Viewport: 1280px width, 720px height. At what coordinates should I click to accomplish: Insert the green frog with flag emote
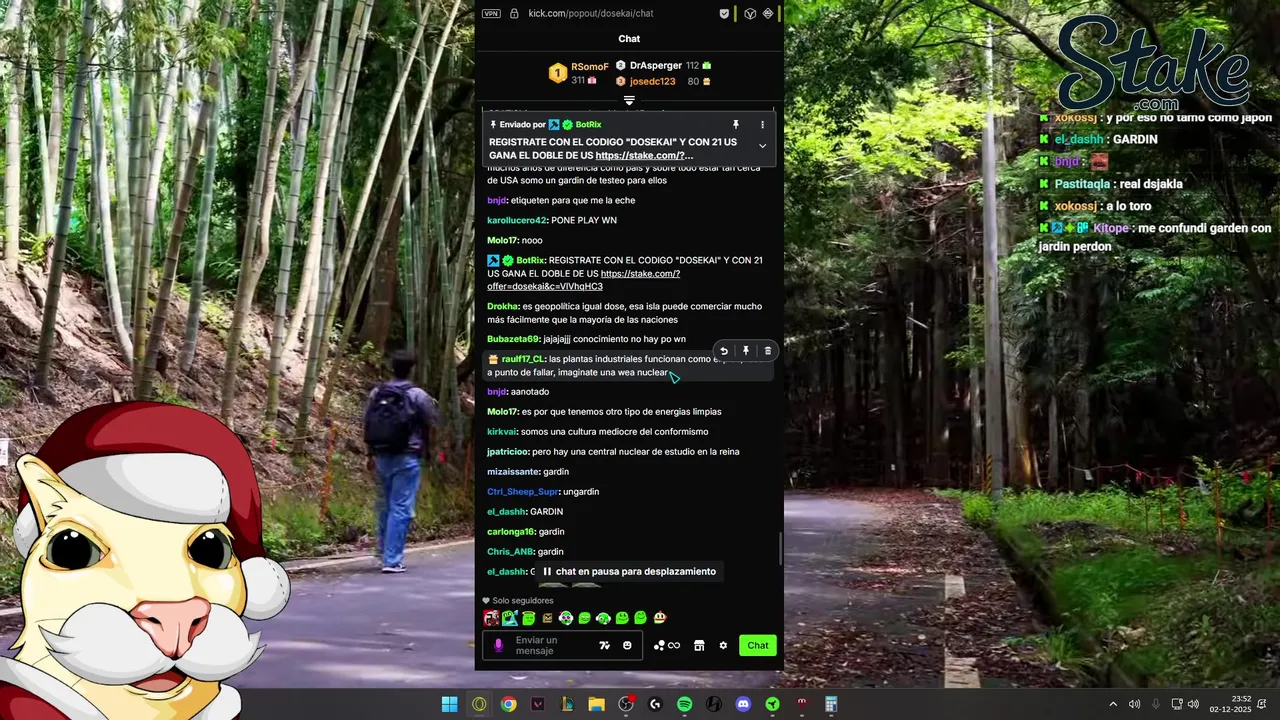point(510,618)
